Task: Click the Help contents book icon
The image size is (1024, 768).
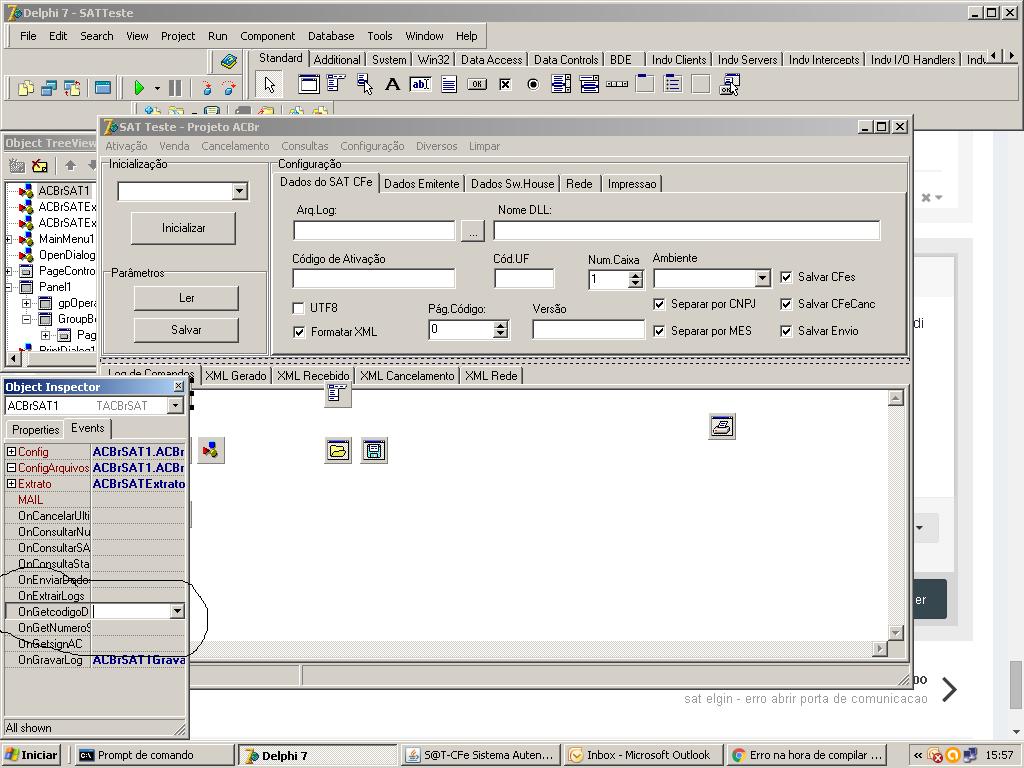Action: click(x=229, y=62)
